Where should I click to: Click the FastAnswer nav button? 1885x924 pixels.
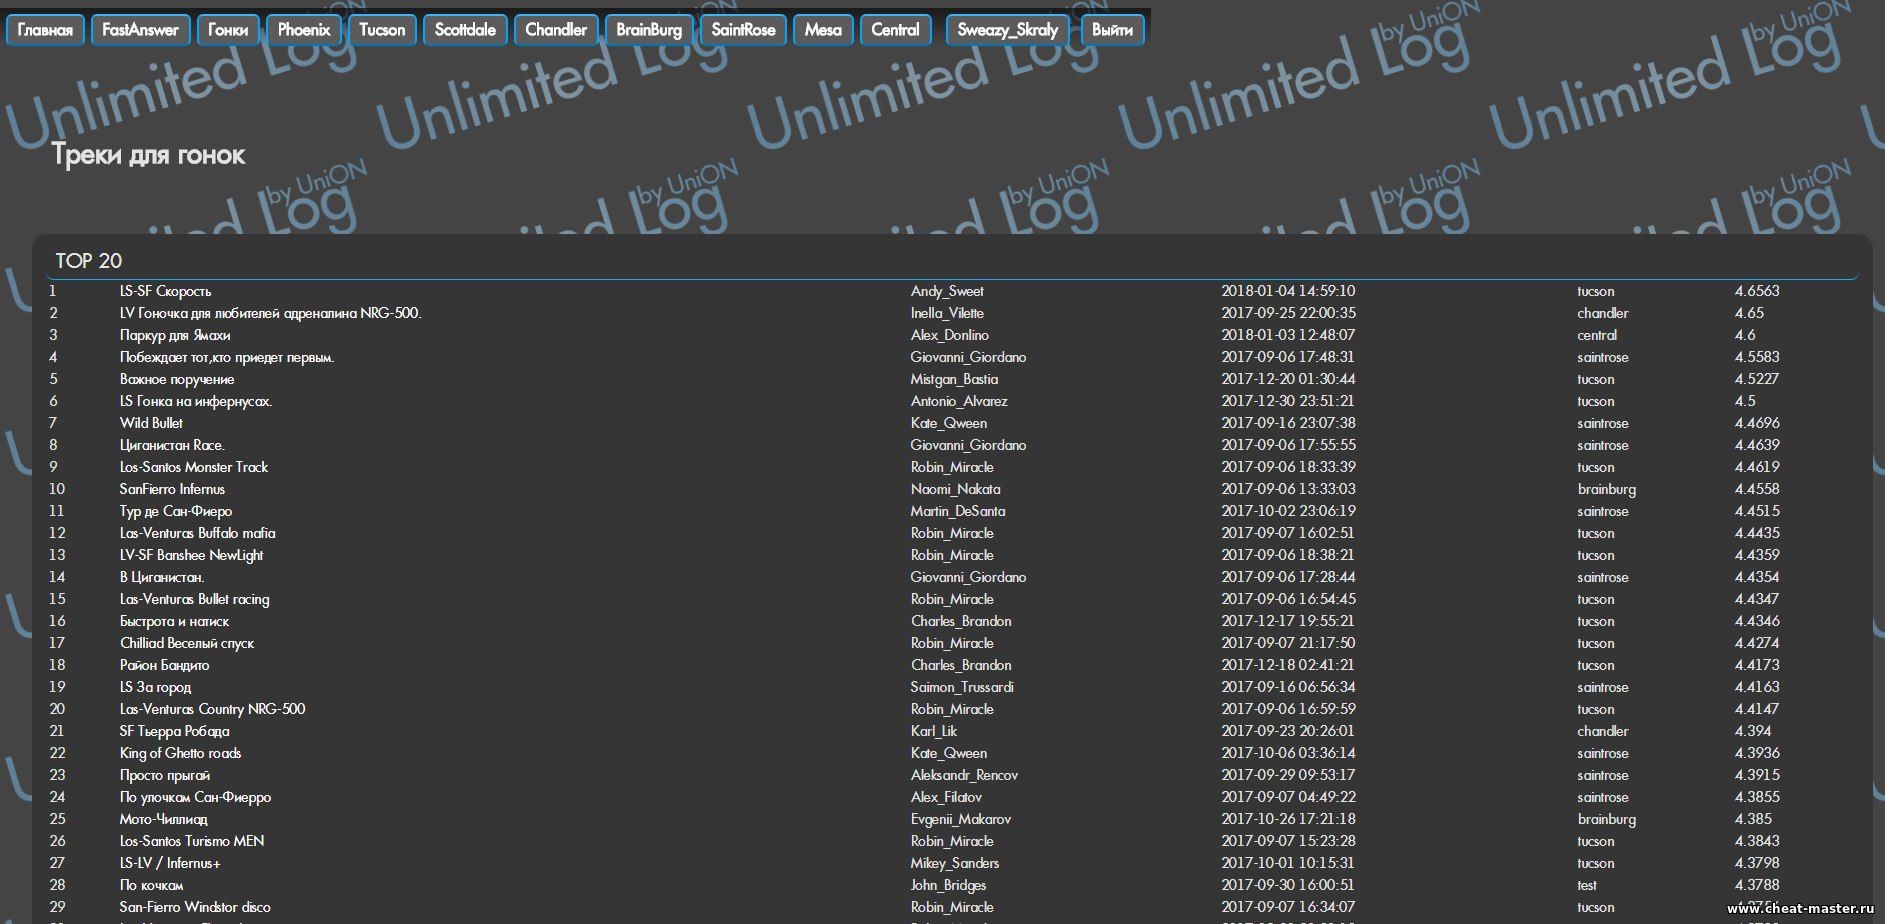tap(140, 30)
